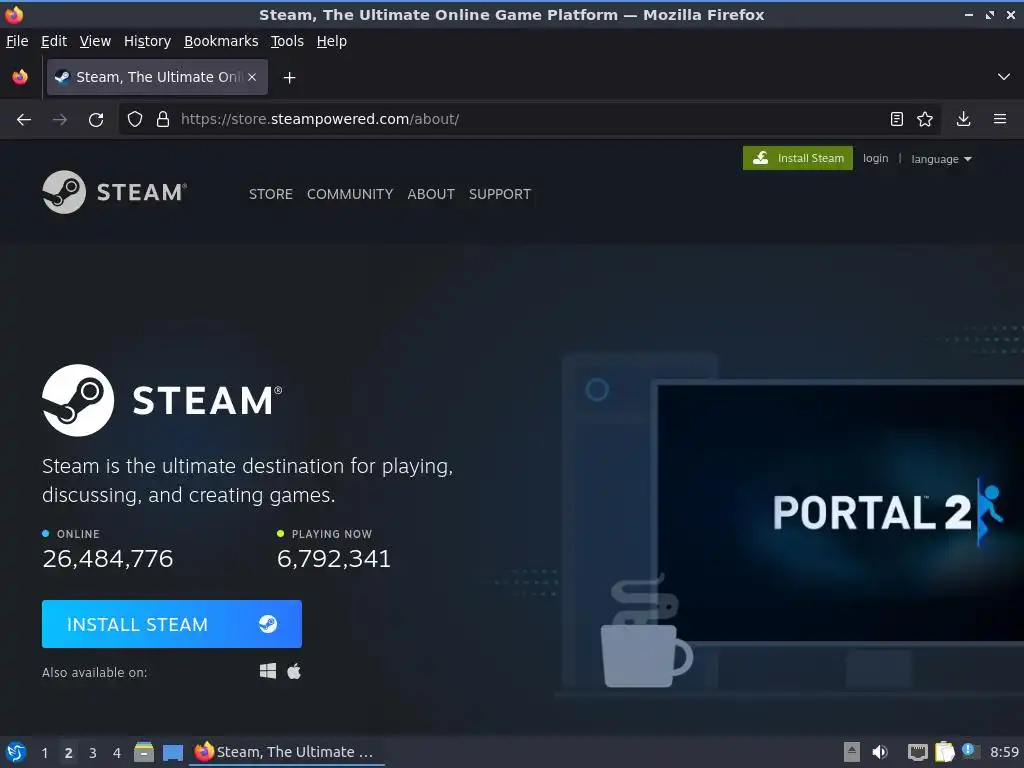
Task: Click the green Install Steam button
Action: [797, 158]
